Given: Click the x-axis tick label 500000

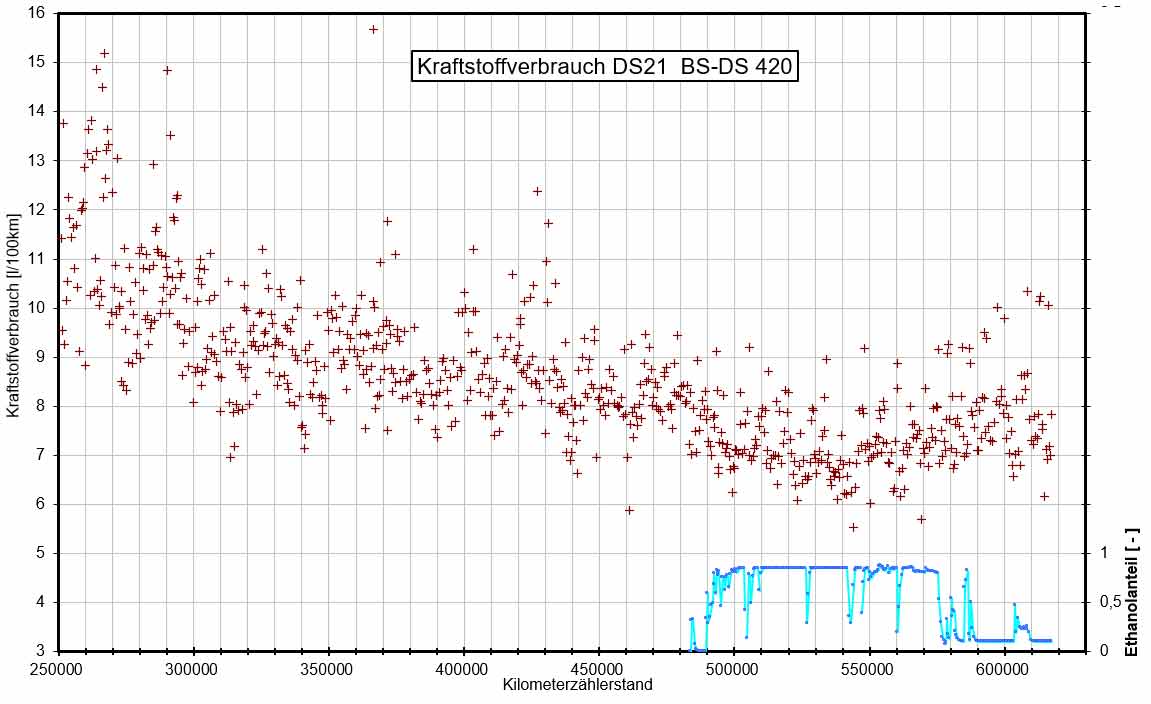Looking at the screenshot, I should 734,668.
